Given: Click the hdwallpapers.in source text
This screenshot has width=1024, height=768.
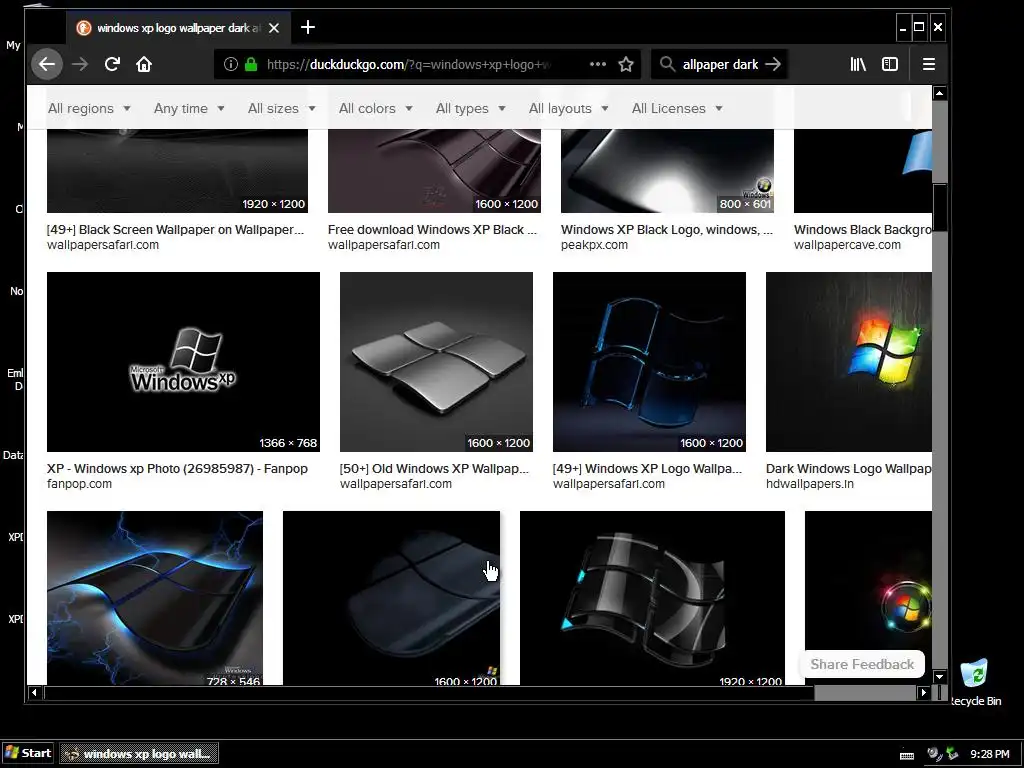Looking at the screenshot, I should 810,484.
